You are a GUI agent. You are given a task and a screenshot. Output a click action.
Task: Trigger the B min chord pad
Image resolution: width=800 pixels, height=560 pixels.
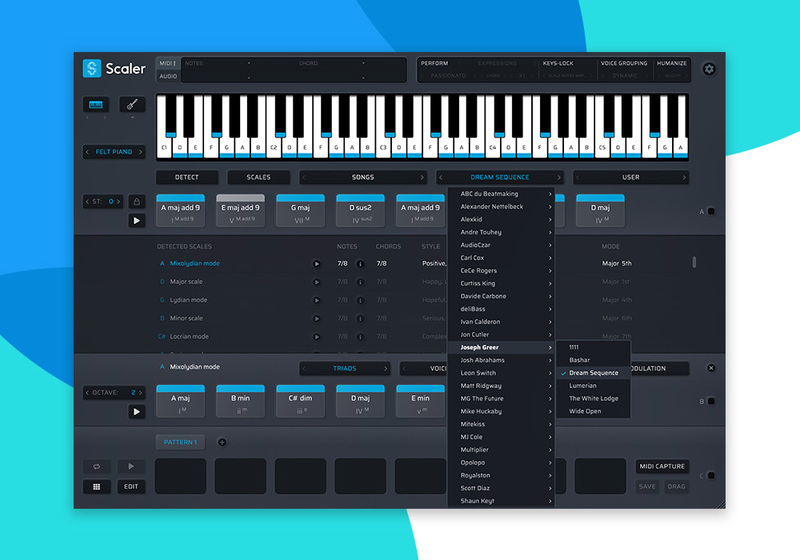tap(240, 401)
